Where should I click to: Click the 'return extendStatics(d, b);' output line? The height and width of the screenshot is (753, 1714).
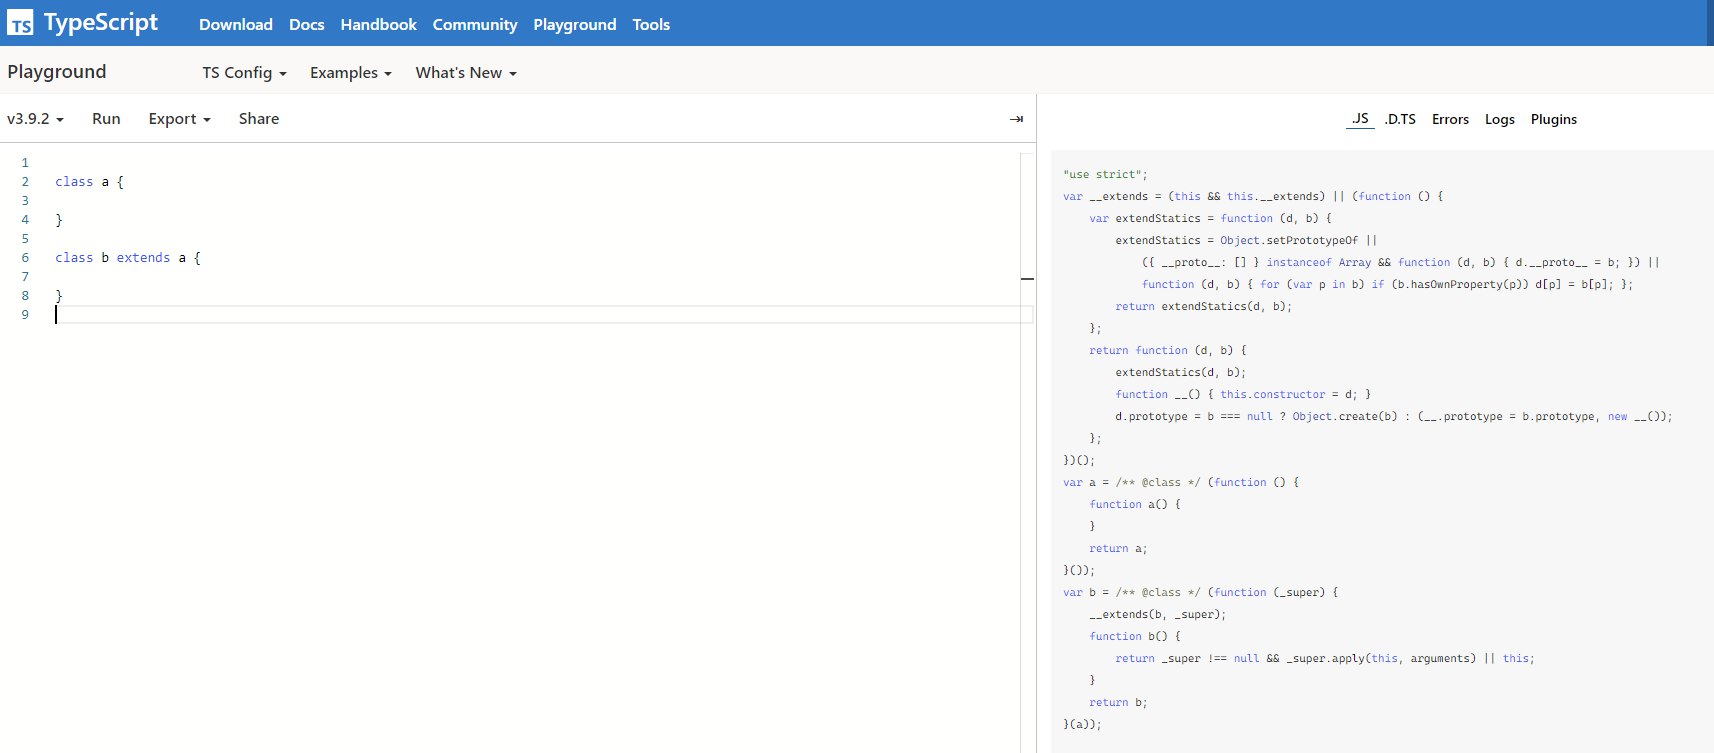1203,306
